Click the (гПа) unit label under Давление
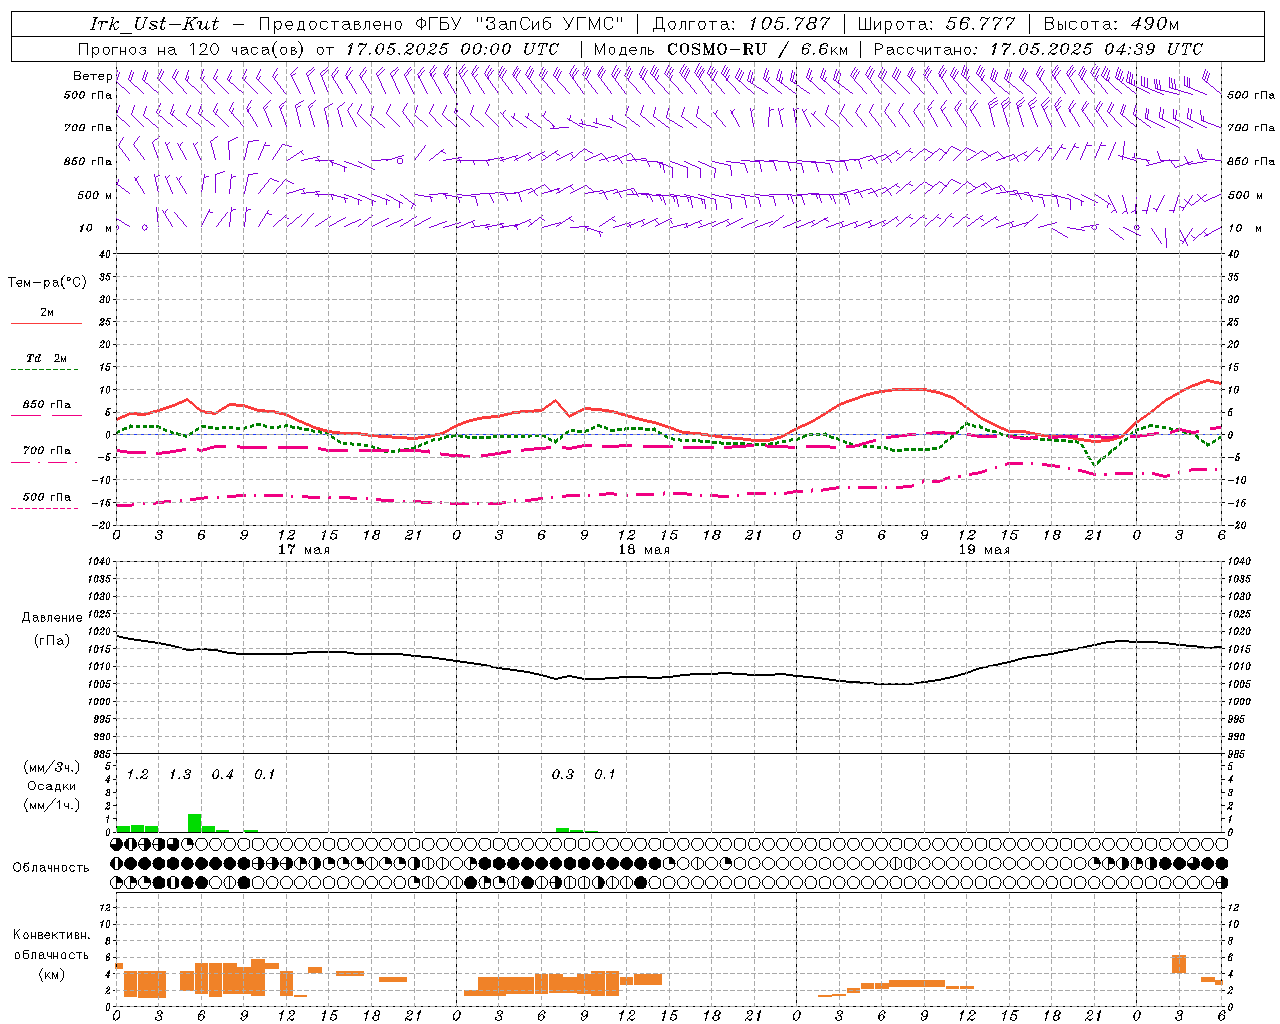The width and height of the screenshot is (1280, 1024). (x=52, y=641)
